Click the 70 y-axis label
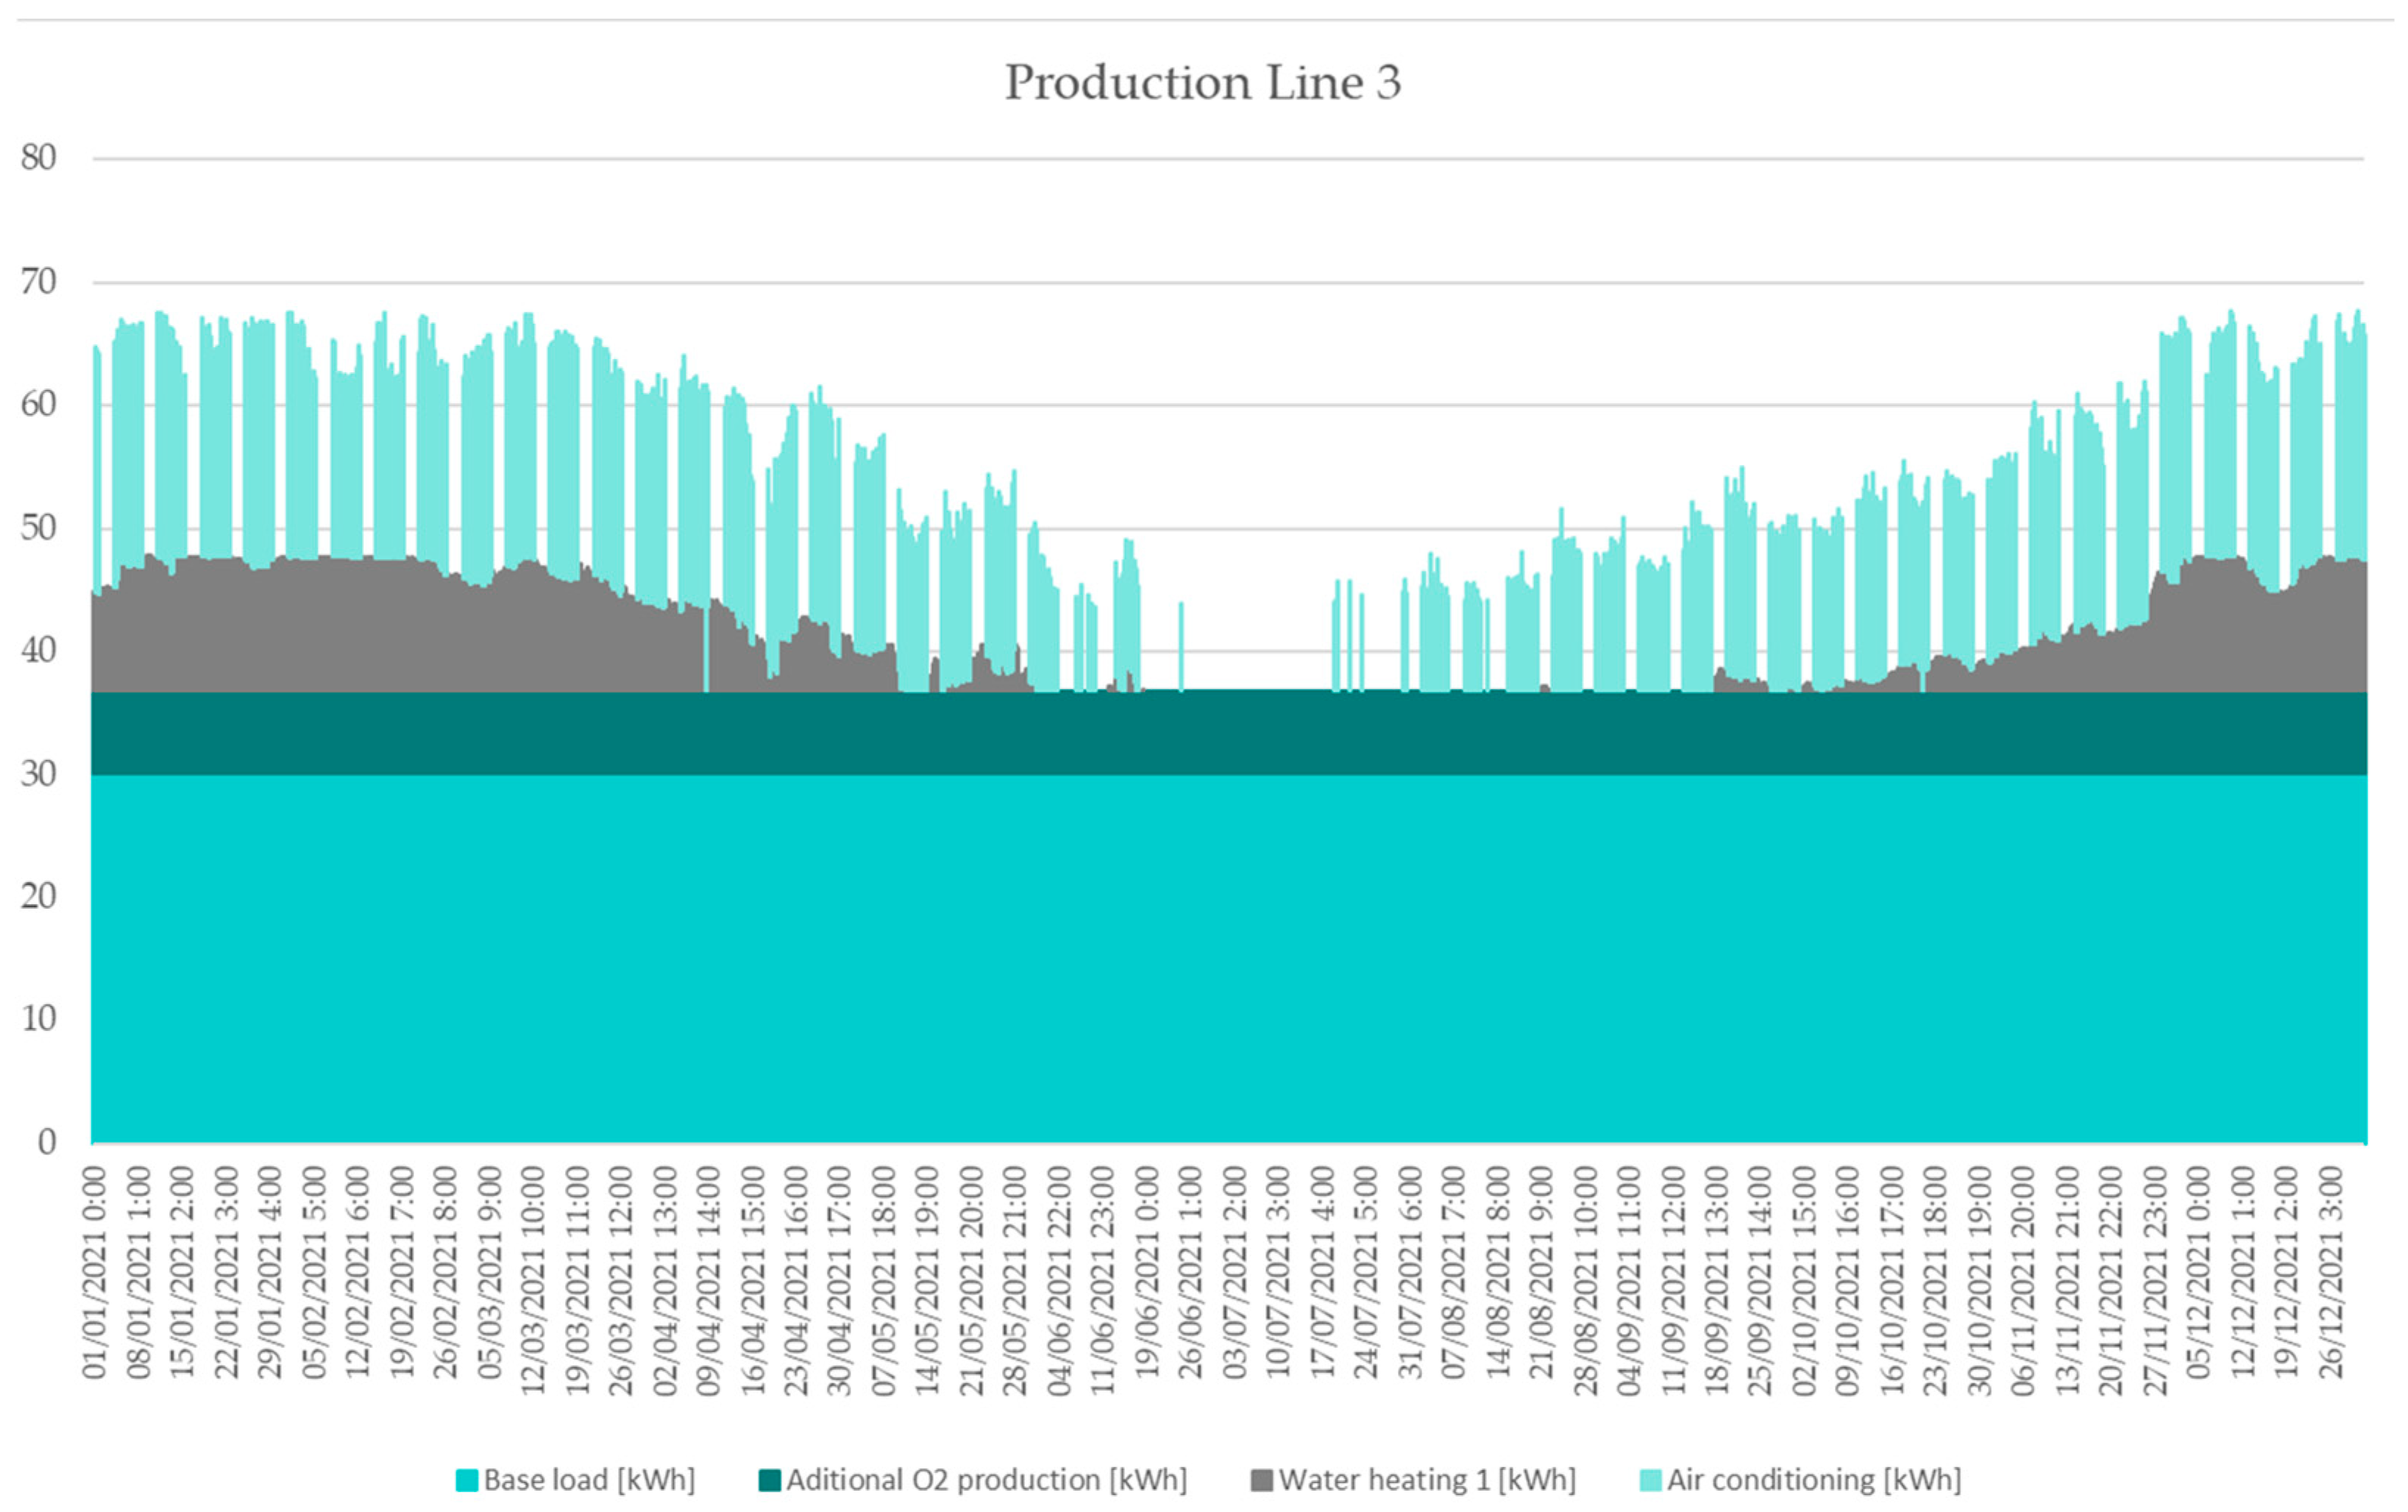2408x1512 pixels. coord(38,282)
